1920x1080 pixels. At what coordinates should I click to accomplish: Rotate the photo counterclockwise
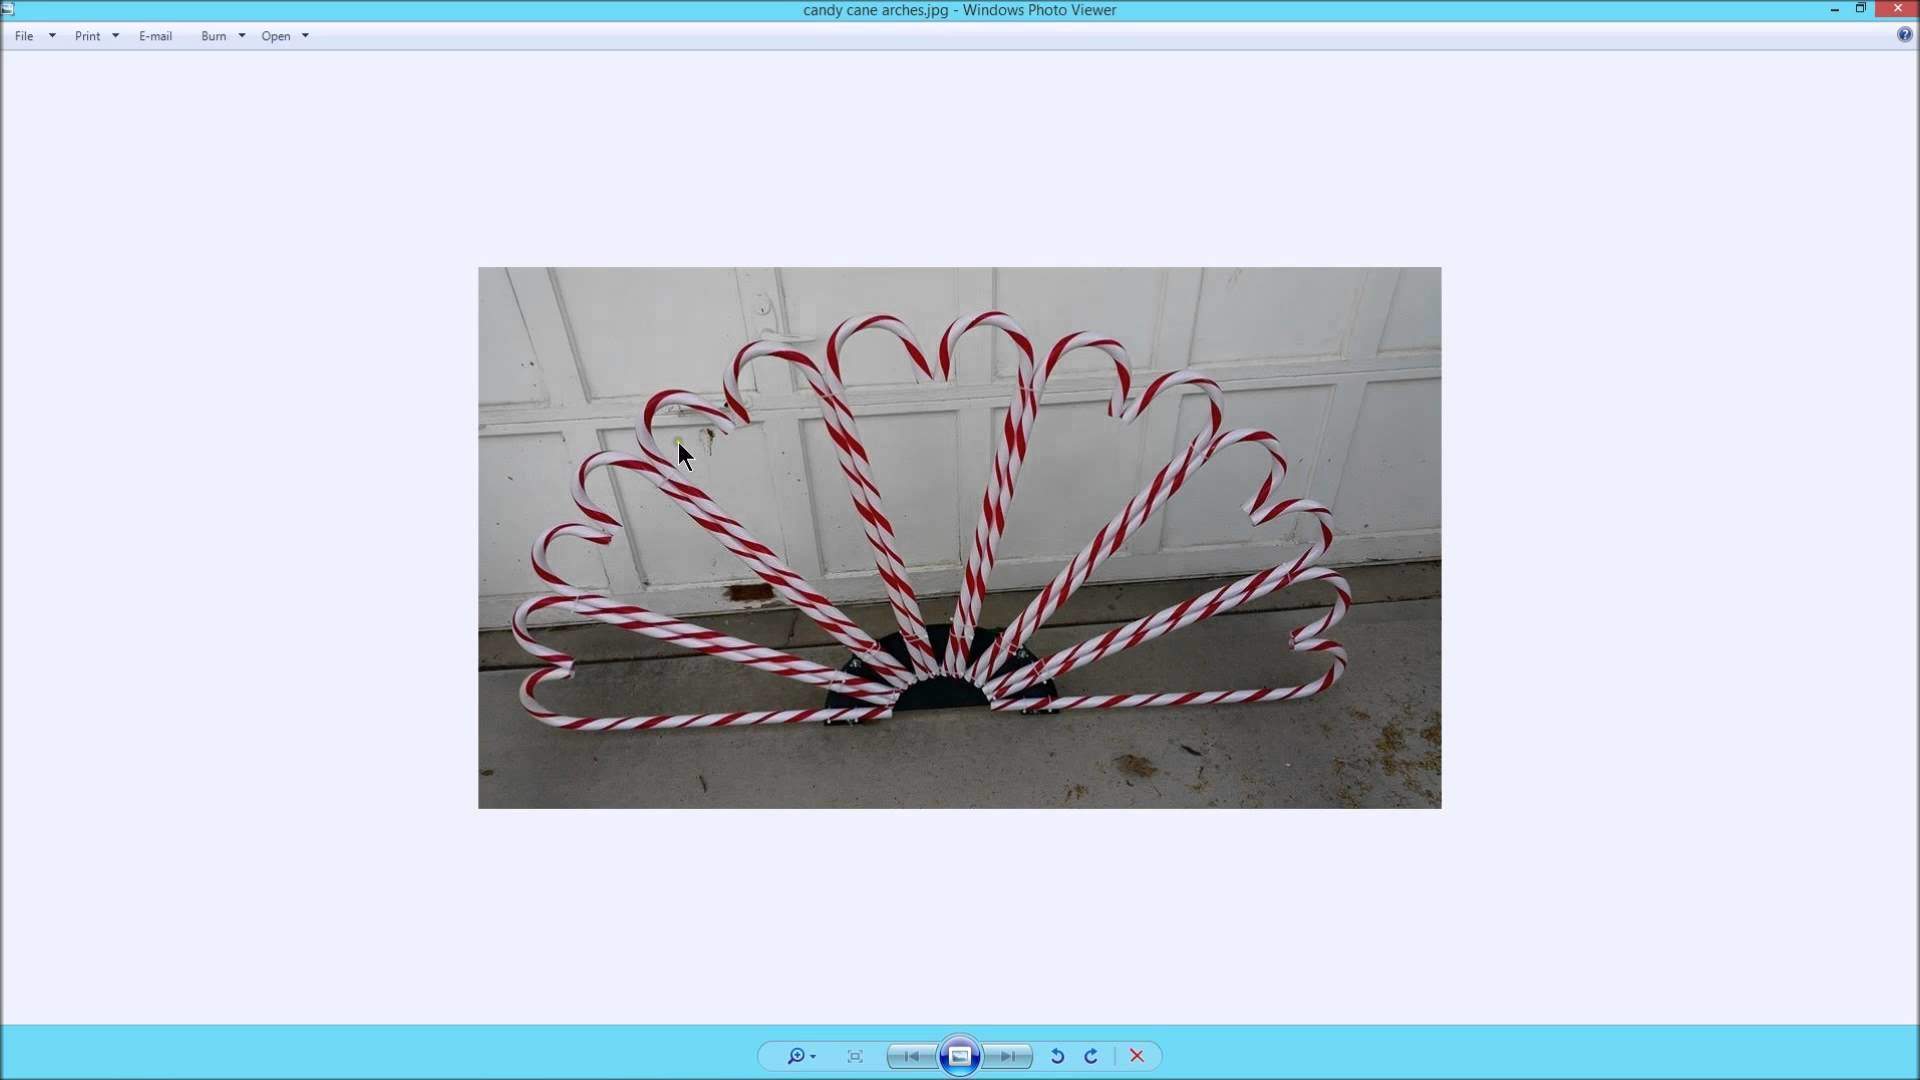(1057, 1056)
